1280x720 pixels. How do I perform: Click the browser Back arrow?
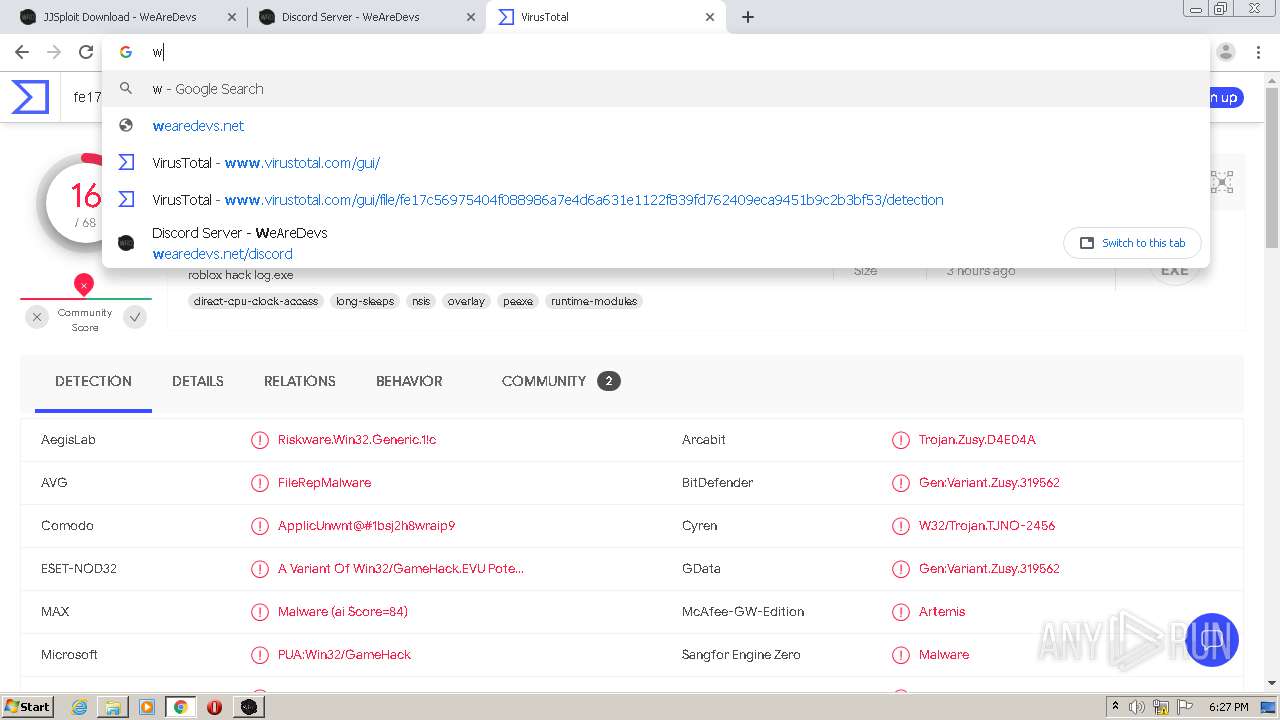(x=22, y=52)
